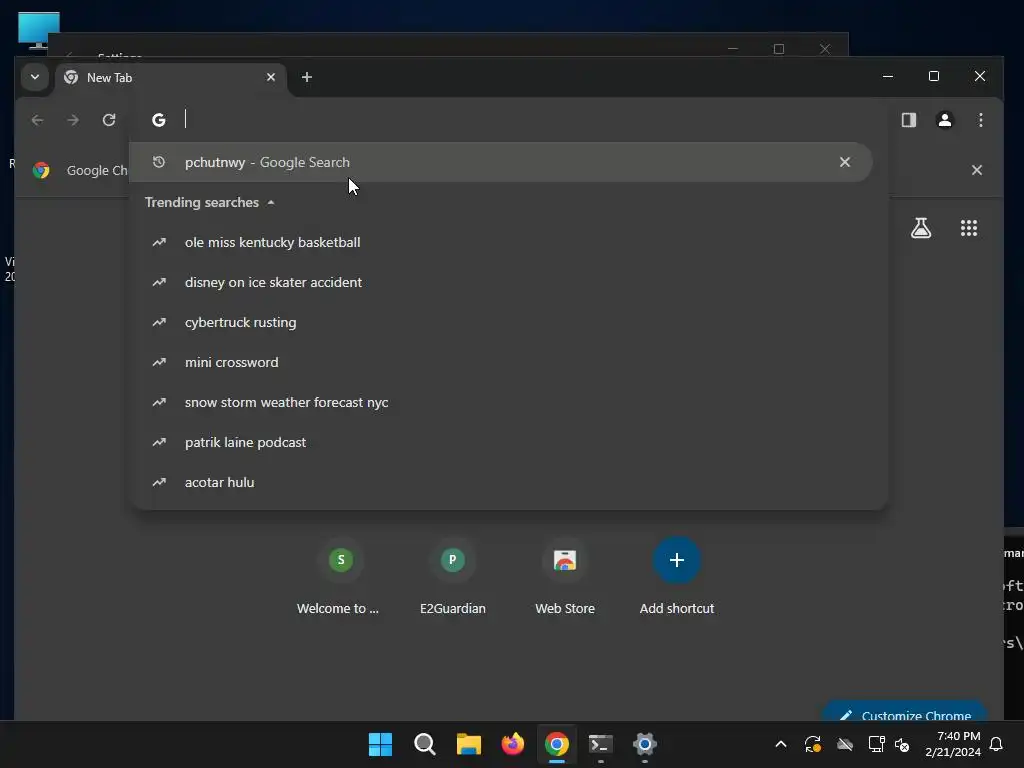Choose the acotar hulu suggestion
This screenshot has height=768, width=1024.
[x=508, y=483]
